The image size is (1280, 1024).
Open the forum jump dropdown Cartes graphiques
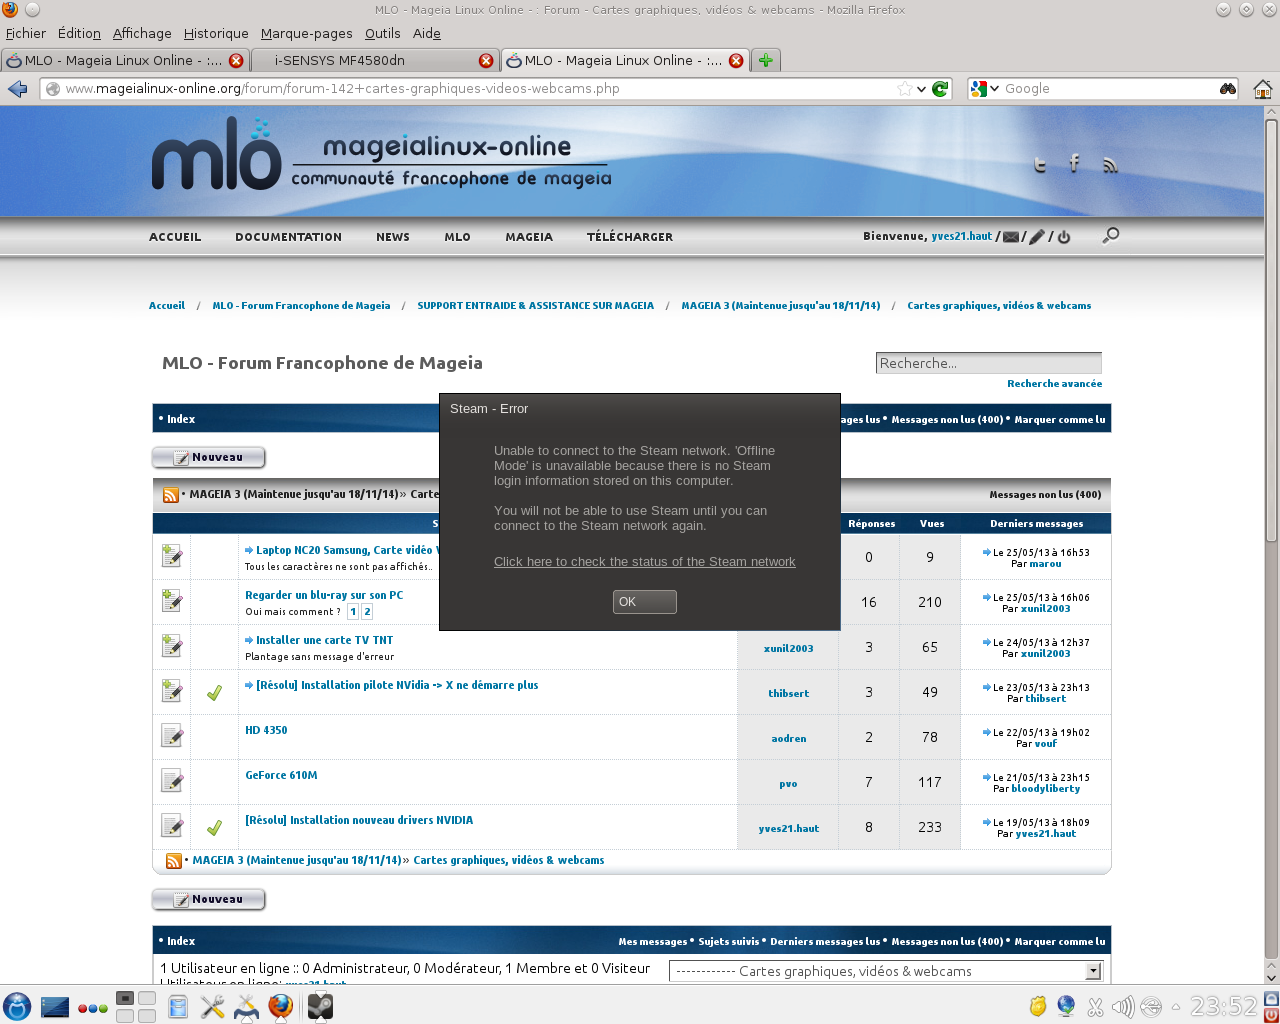tap(886, 971)
